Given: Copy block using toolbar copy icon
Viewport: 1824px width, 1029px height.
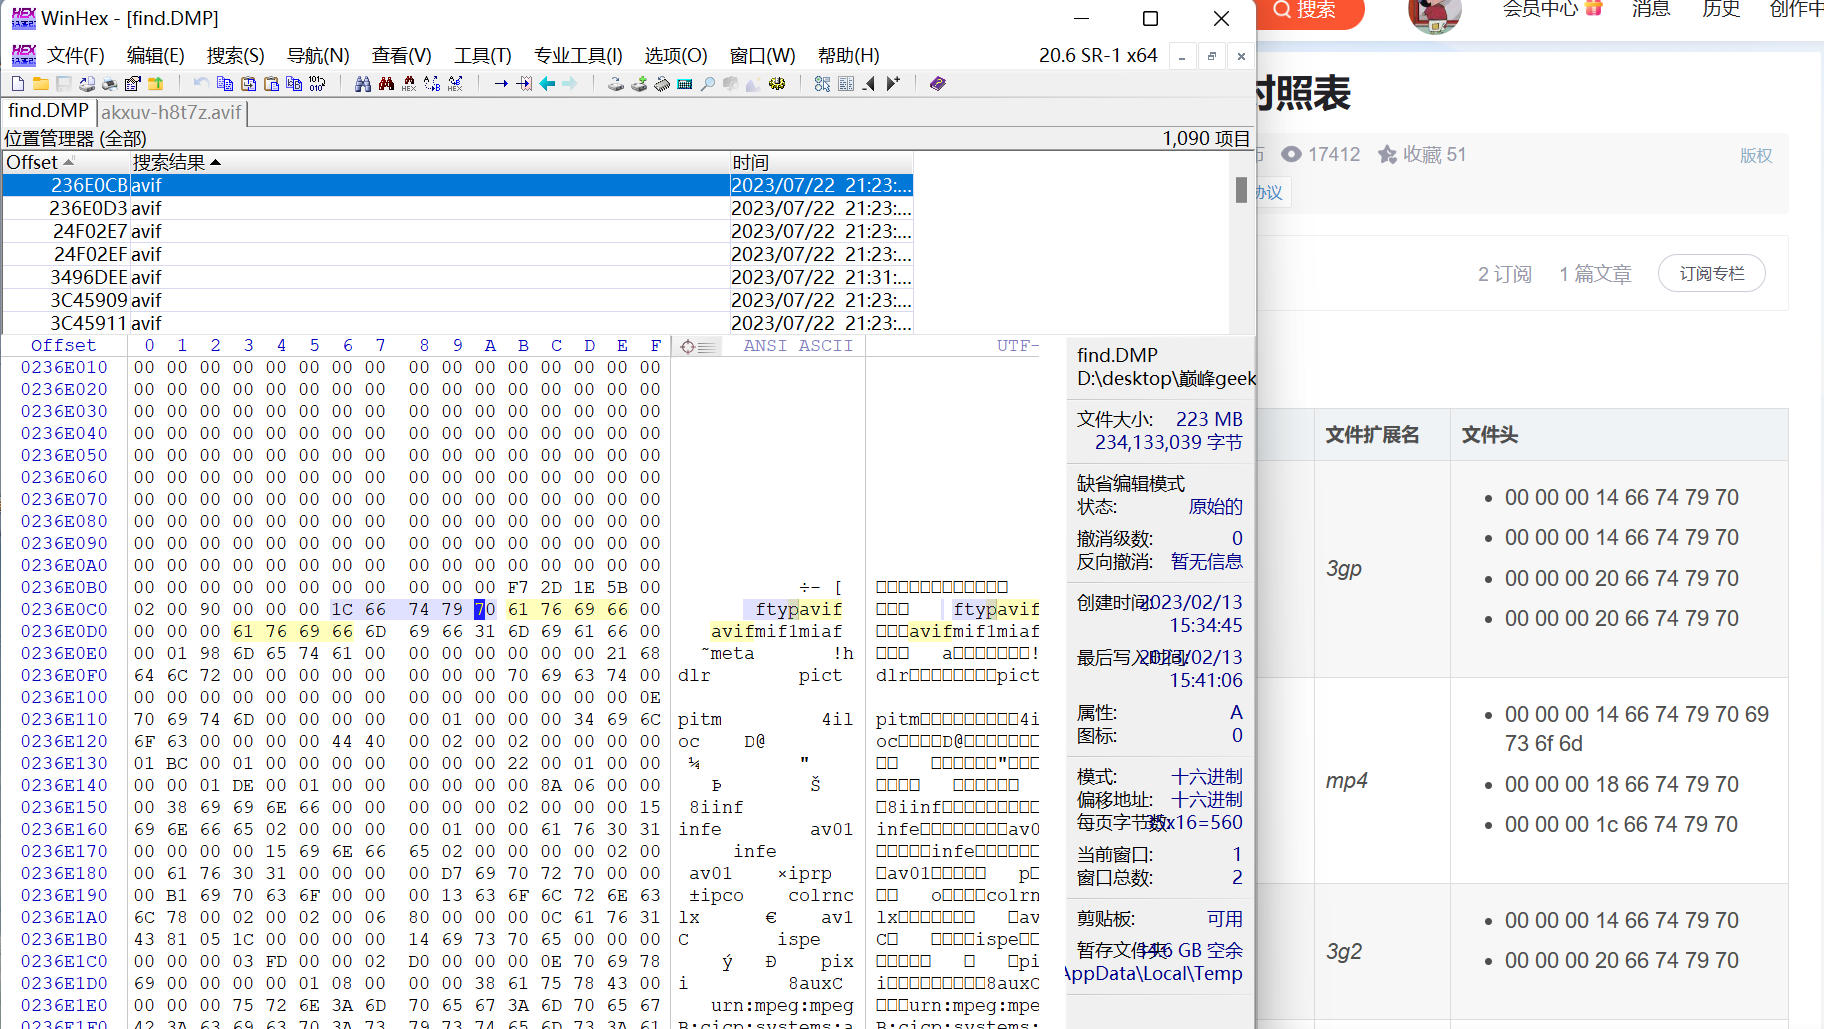Looking at the screenshot, I should pos(225,84).
